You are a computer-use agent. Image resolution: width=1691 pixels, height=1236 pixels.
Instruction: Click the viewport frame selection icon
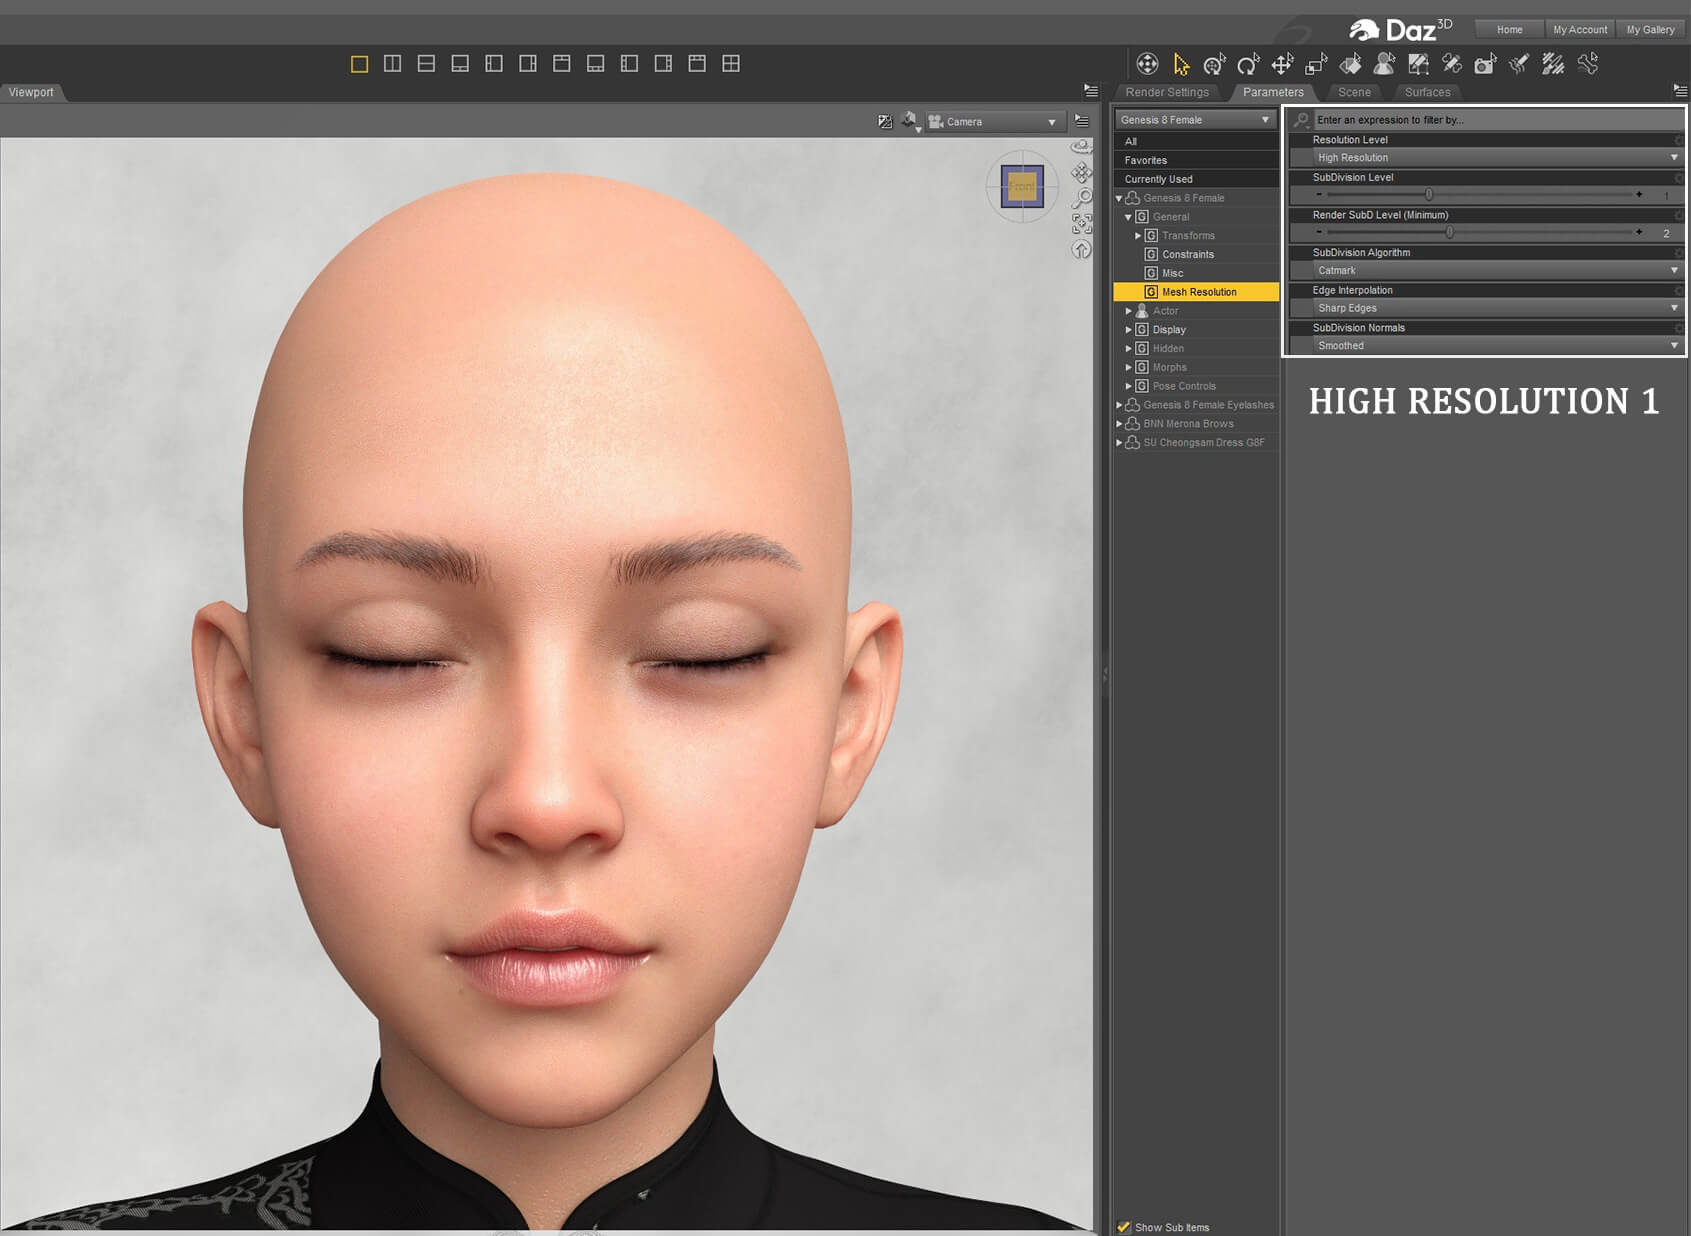click(x=1081, y=223)
